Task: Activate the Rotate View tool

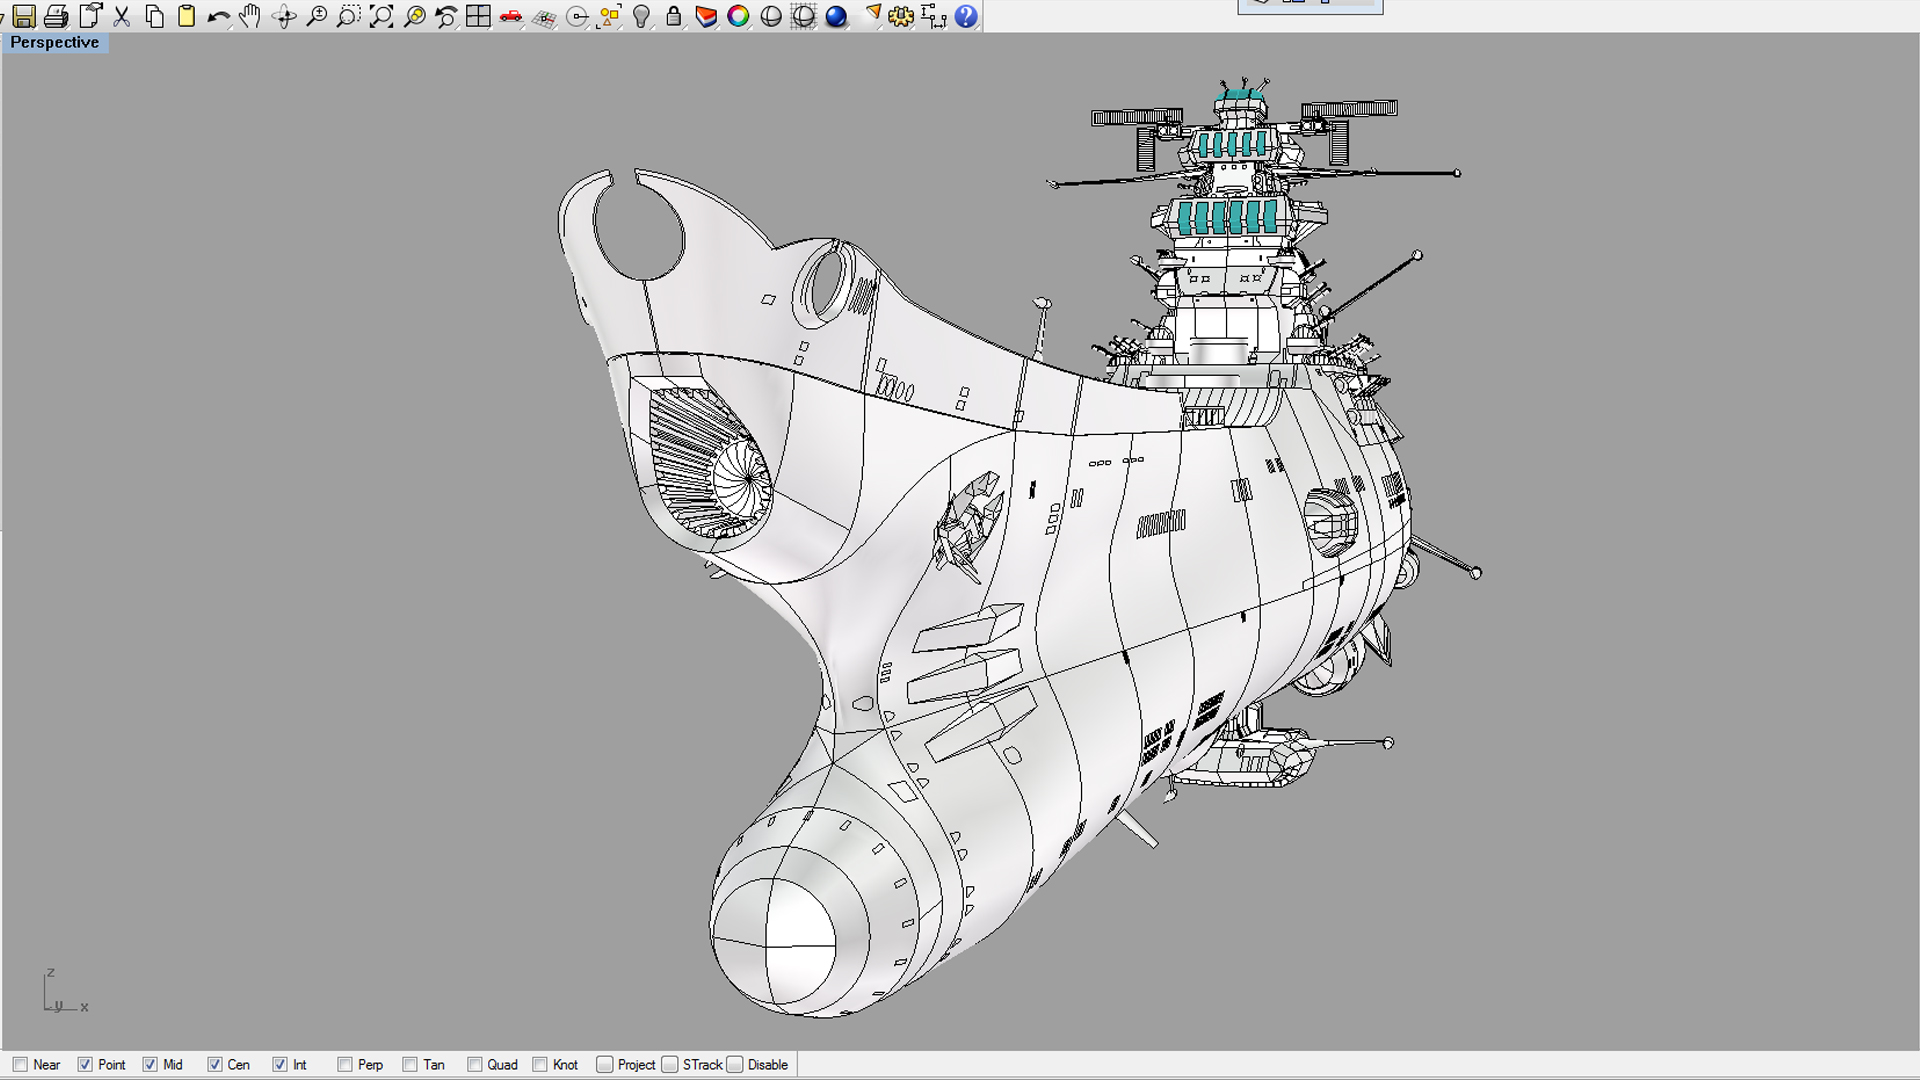Action: pyautogui.click(x=284, y=16)
